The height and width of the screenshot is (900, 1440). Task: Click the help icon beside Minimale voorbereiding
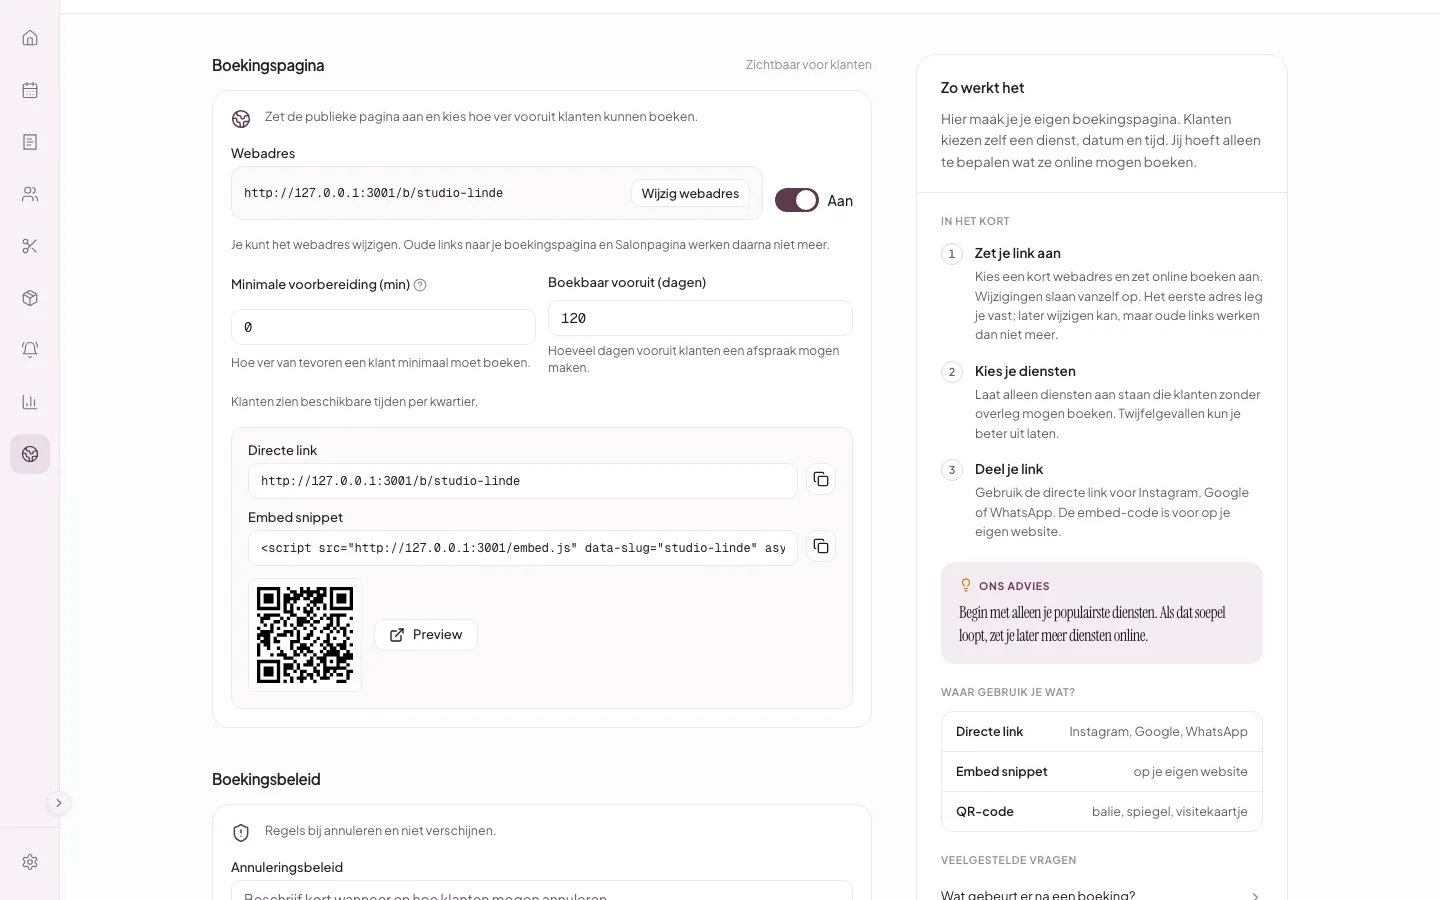420,285
